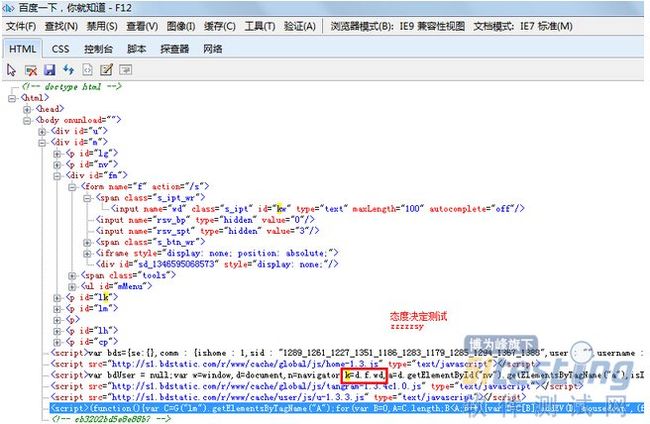This screenshot has width=650, height=424.
Task: Select the div id="sd_1346595068573" row
Action: (217, 264)
